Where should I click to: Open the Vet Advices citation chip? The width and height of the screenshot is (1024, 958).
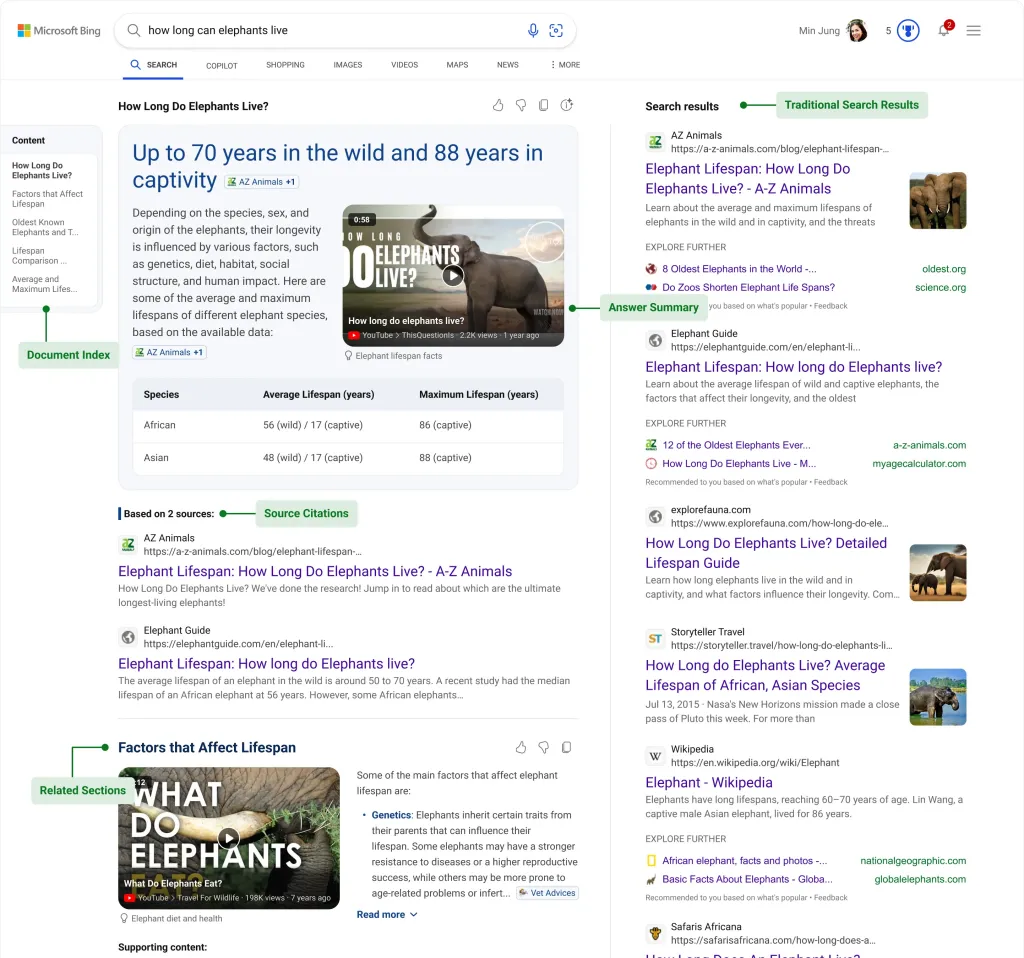click(547, 893)
